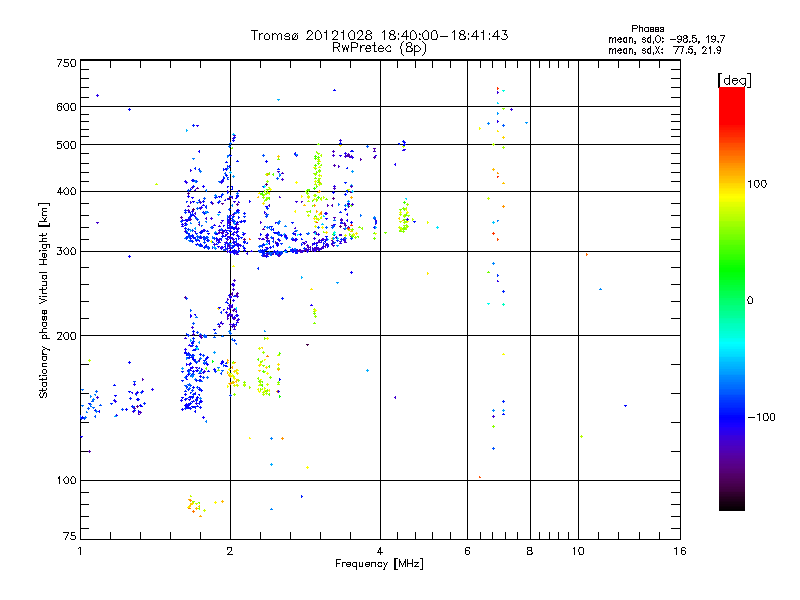This screenshot has width=800, height=600.
Task: Click the '[deg]' unit label above the color bar
Action: pyautogui.click(x=734, y=80)
